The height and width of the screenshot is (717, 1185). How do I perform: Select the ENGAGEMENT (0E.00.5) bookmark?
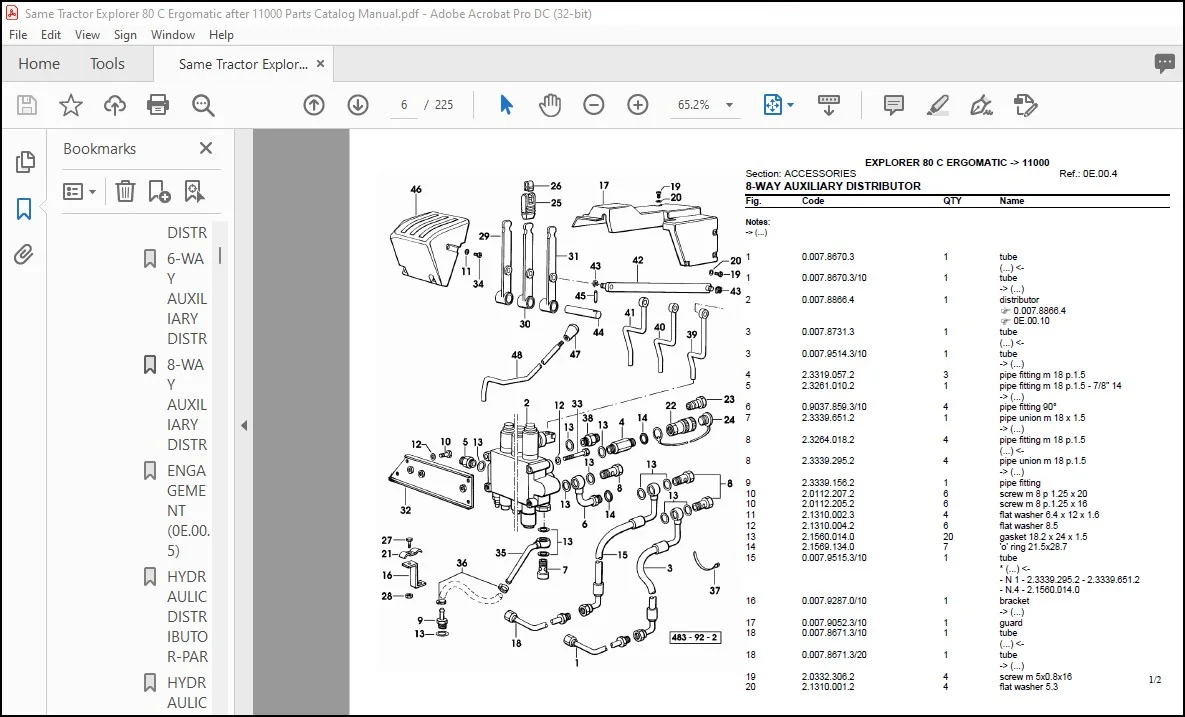click(x=187, y=510)
